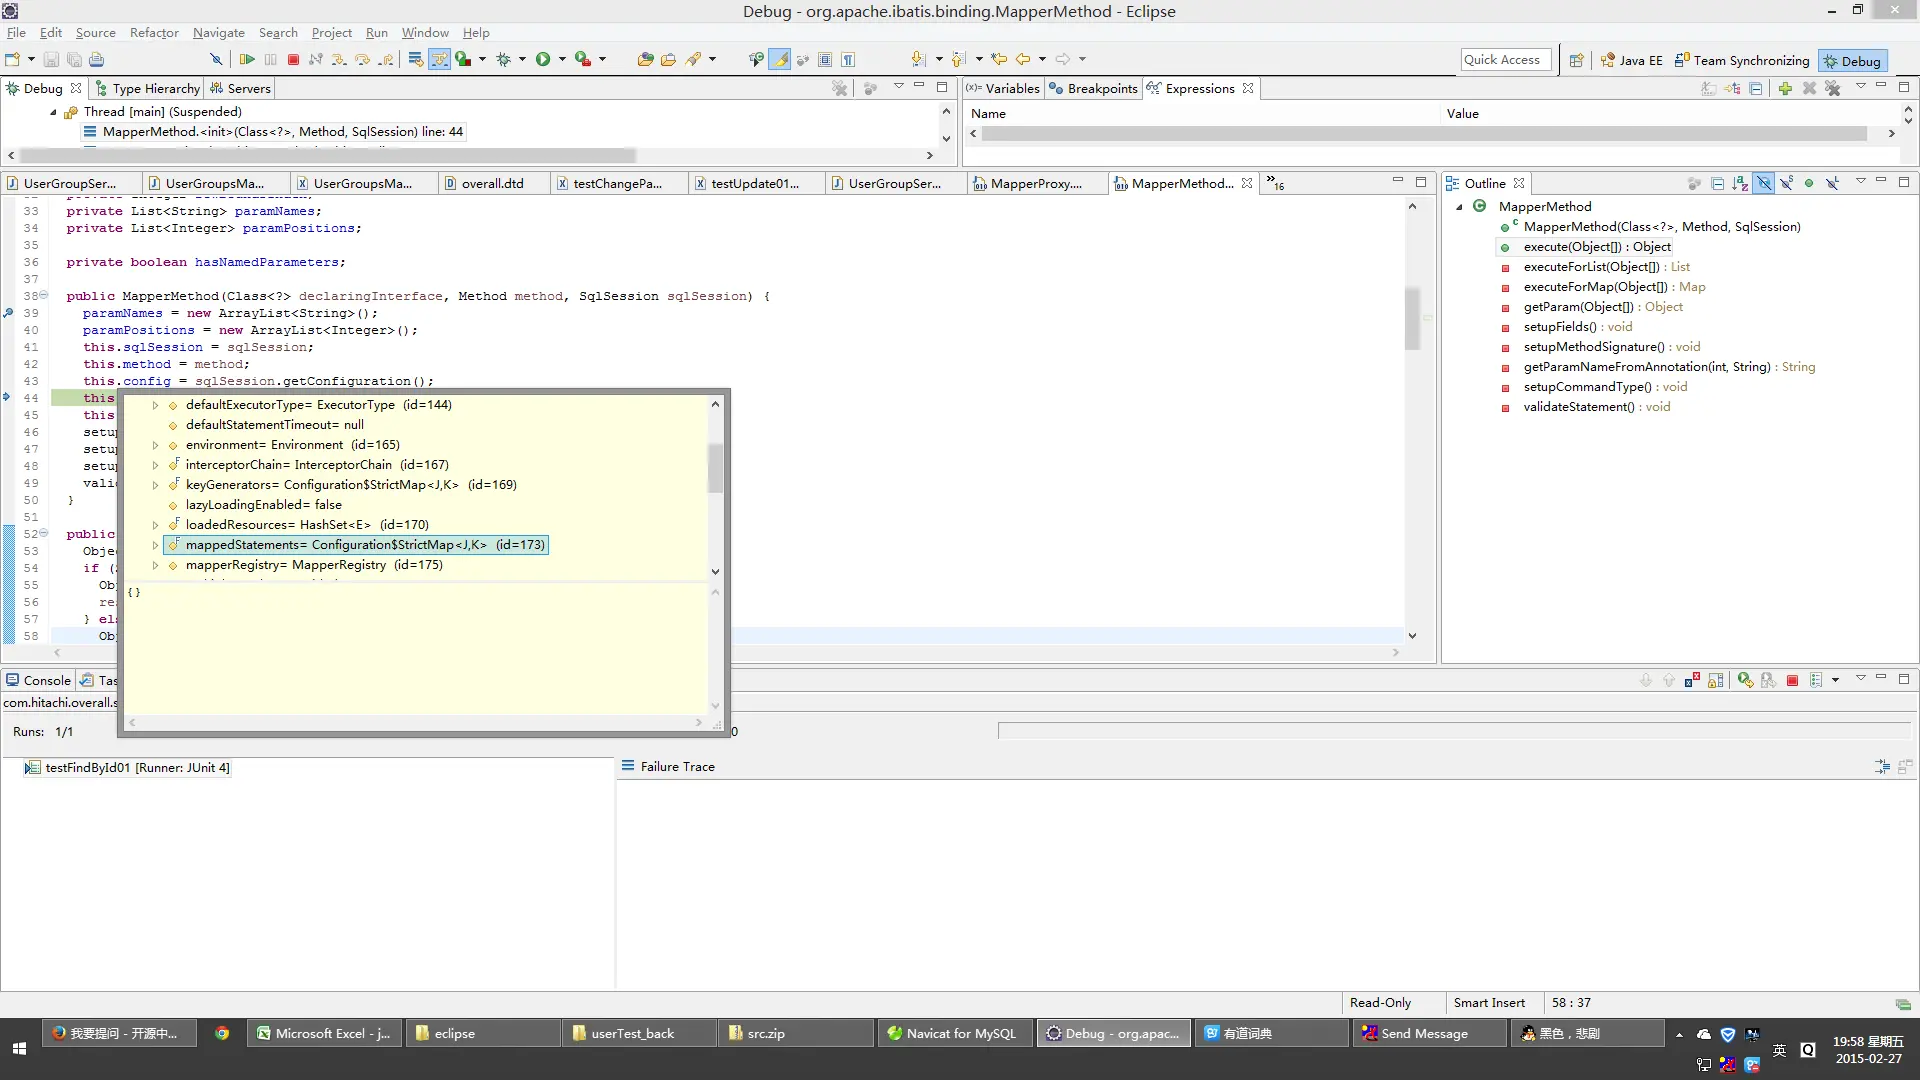Click the Resume debug button
The width and height of the screenshot is (1920, 1080).
pos(247,60)
